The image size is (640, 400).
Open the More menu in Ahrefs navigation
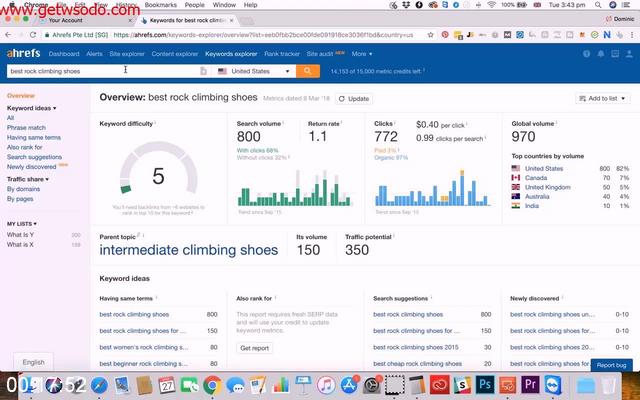point(362,53)
